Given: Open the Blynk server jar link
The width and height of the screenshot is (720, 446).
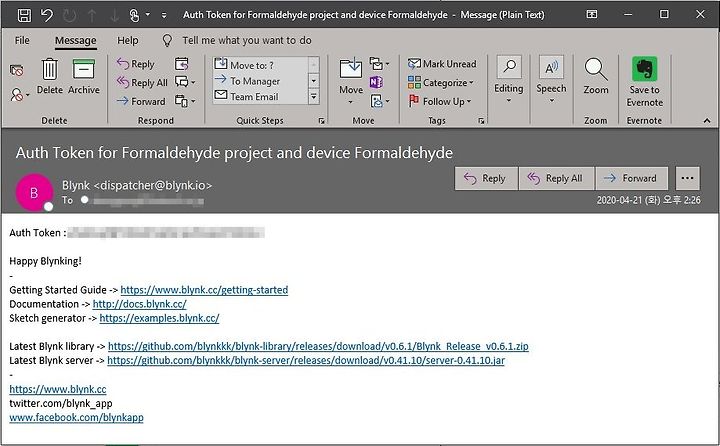Looking at the screenshot, I should coord(306,361).
